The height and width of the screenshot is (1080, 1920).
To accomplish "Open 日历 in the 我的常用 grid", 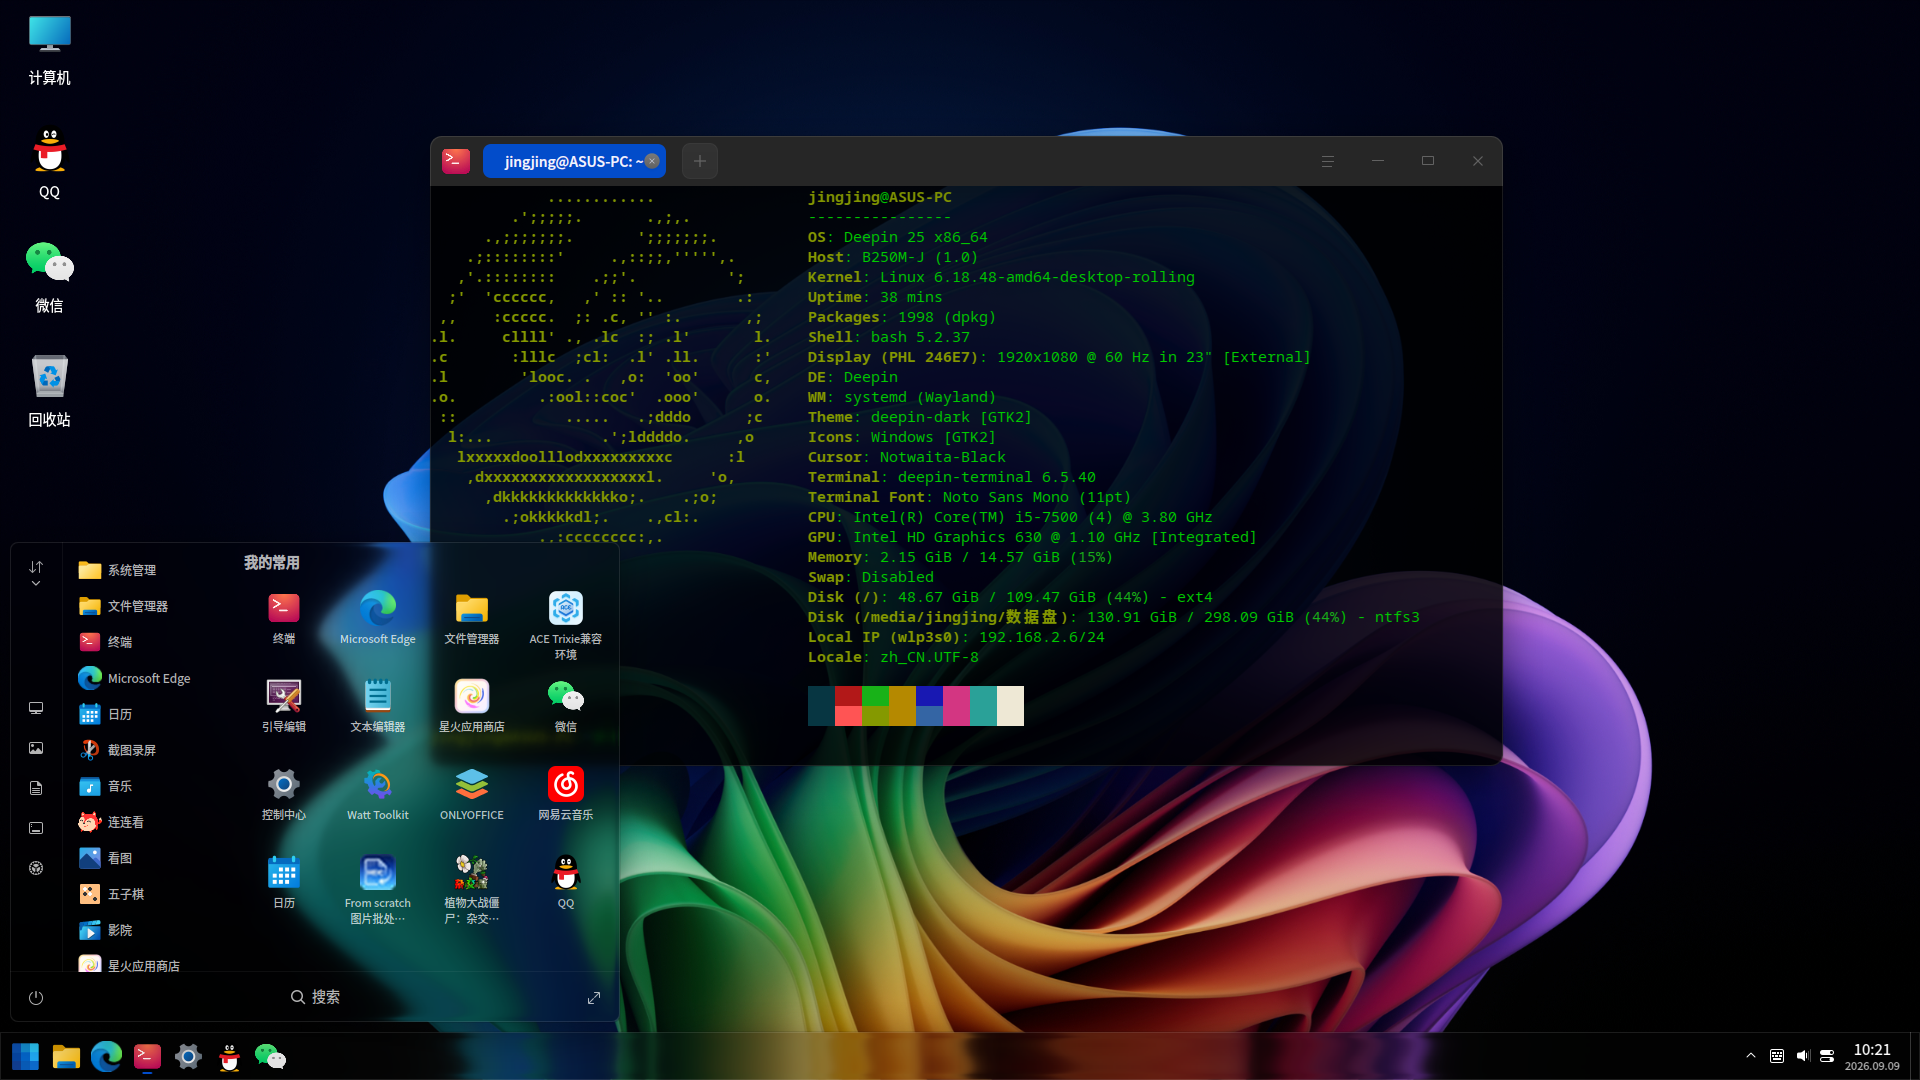I will click(x=284, y=882).
